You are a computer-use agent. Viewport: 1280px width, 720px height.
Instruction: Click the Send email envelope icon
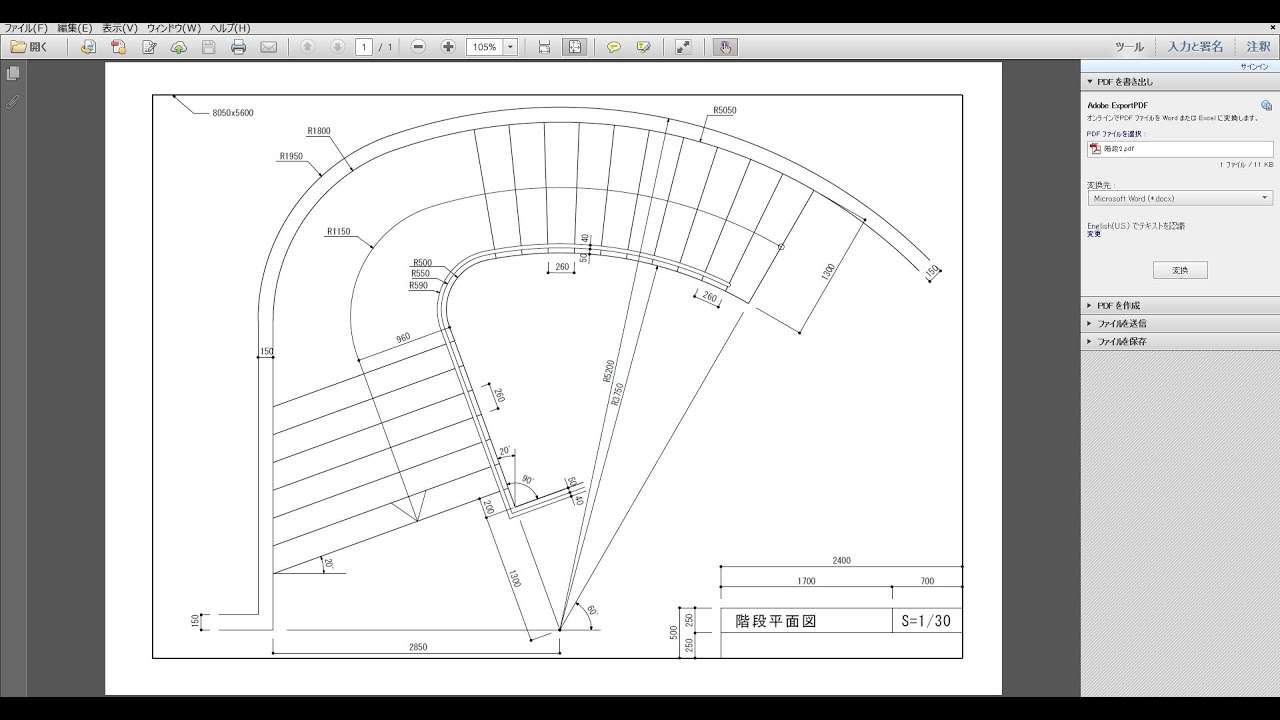point(268,47)
